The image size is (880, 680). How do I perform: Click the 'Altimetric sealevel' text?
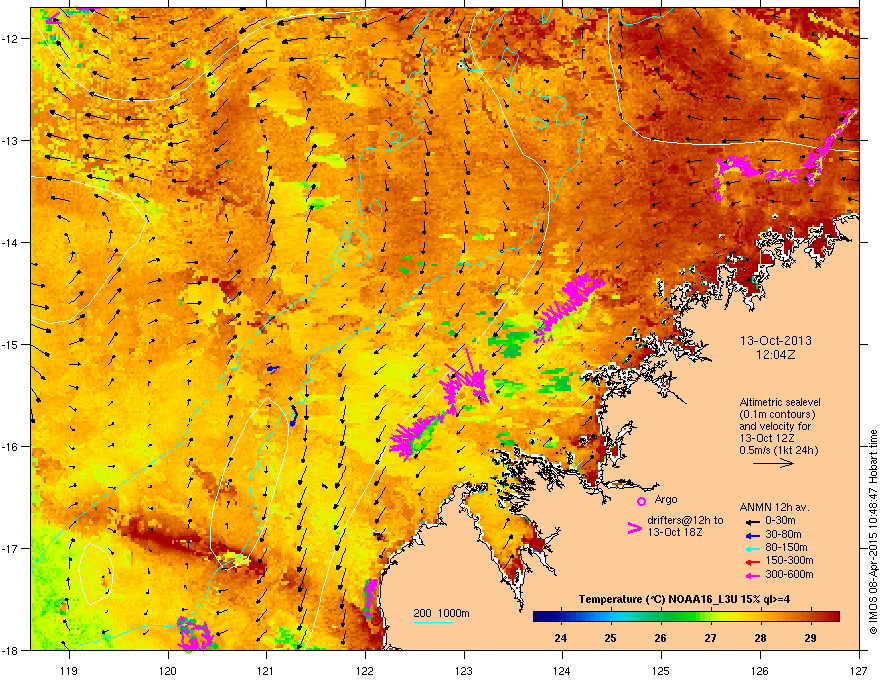click(780, 402)
